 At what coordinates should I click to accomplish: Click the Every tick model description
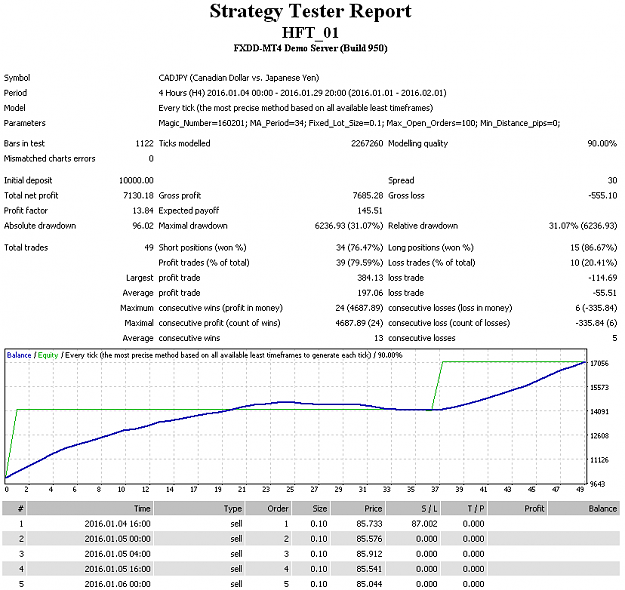pyautogui.click(x=295, y=108)
